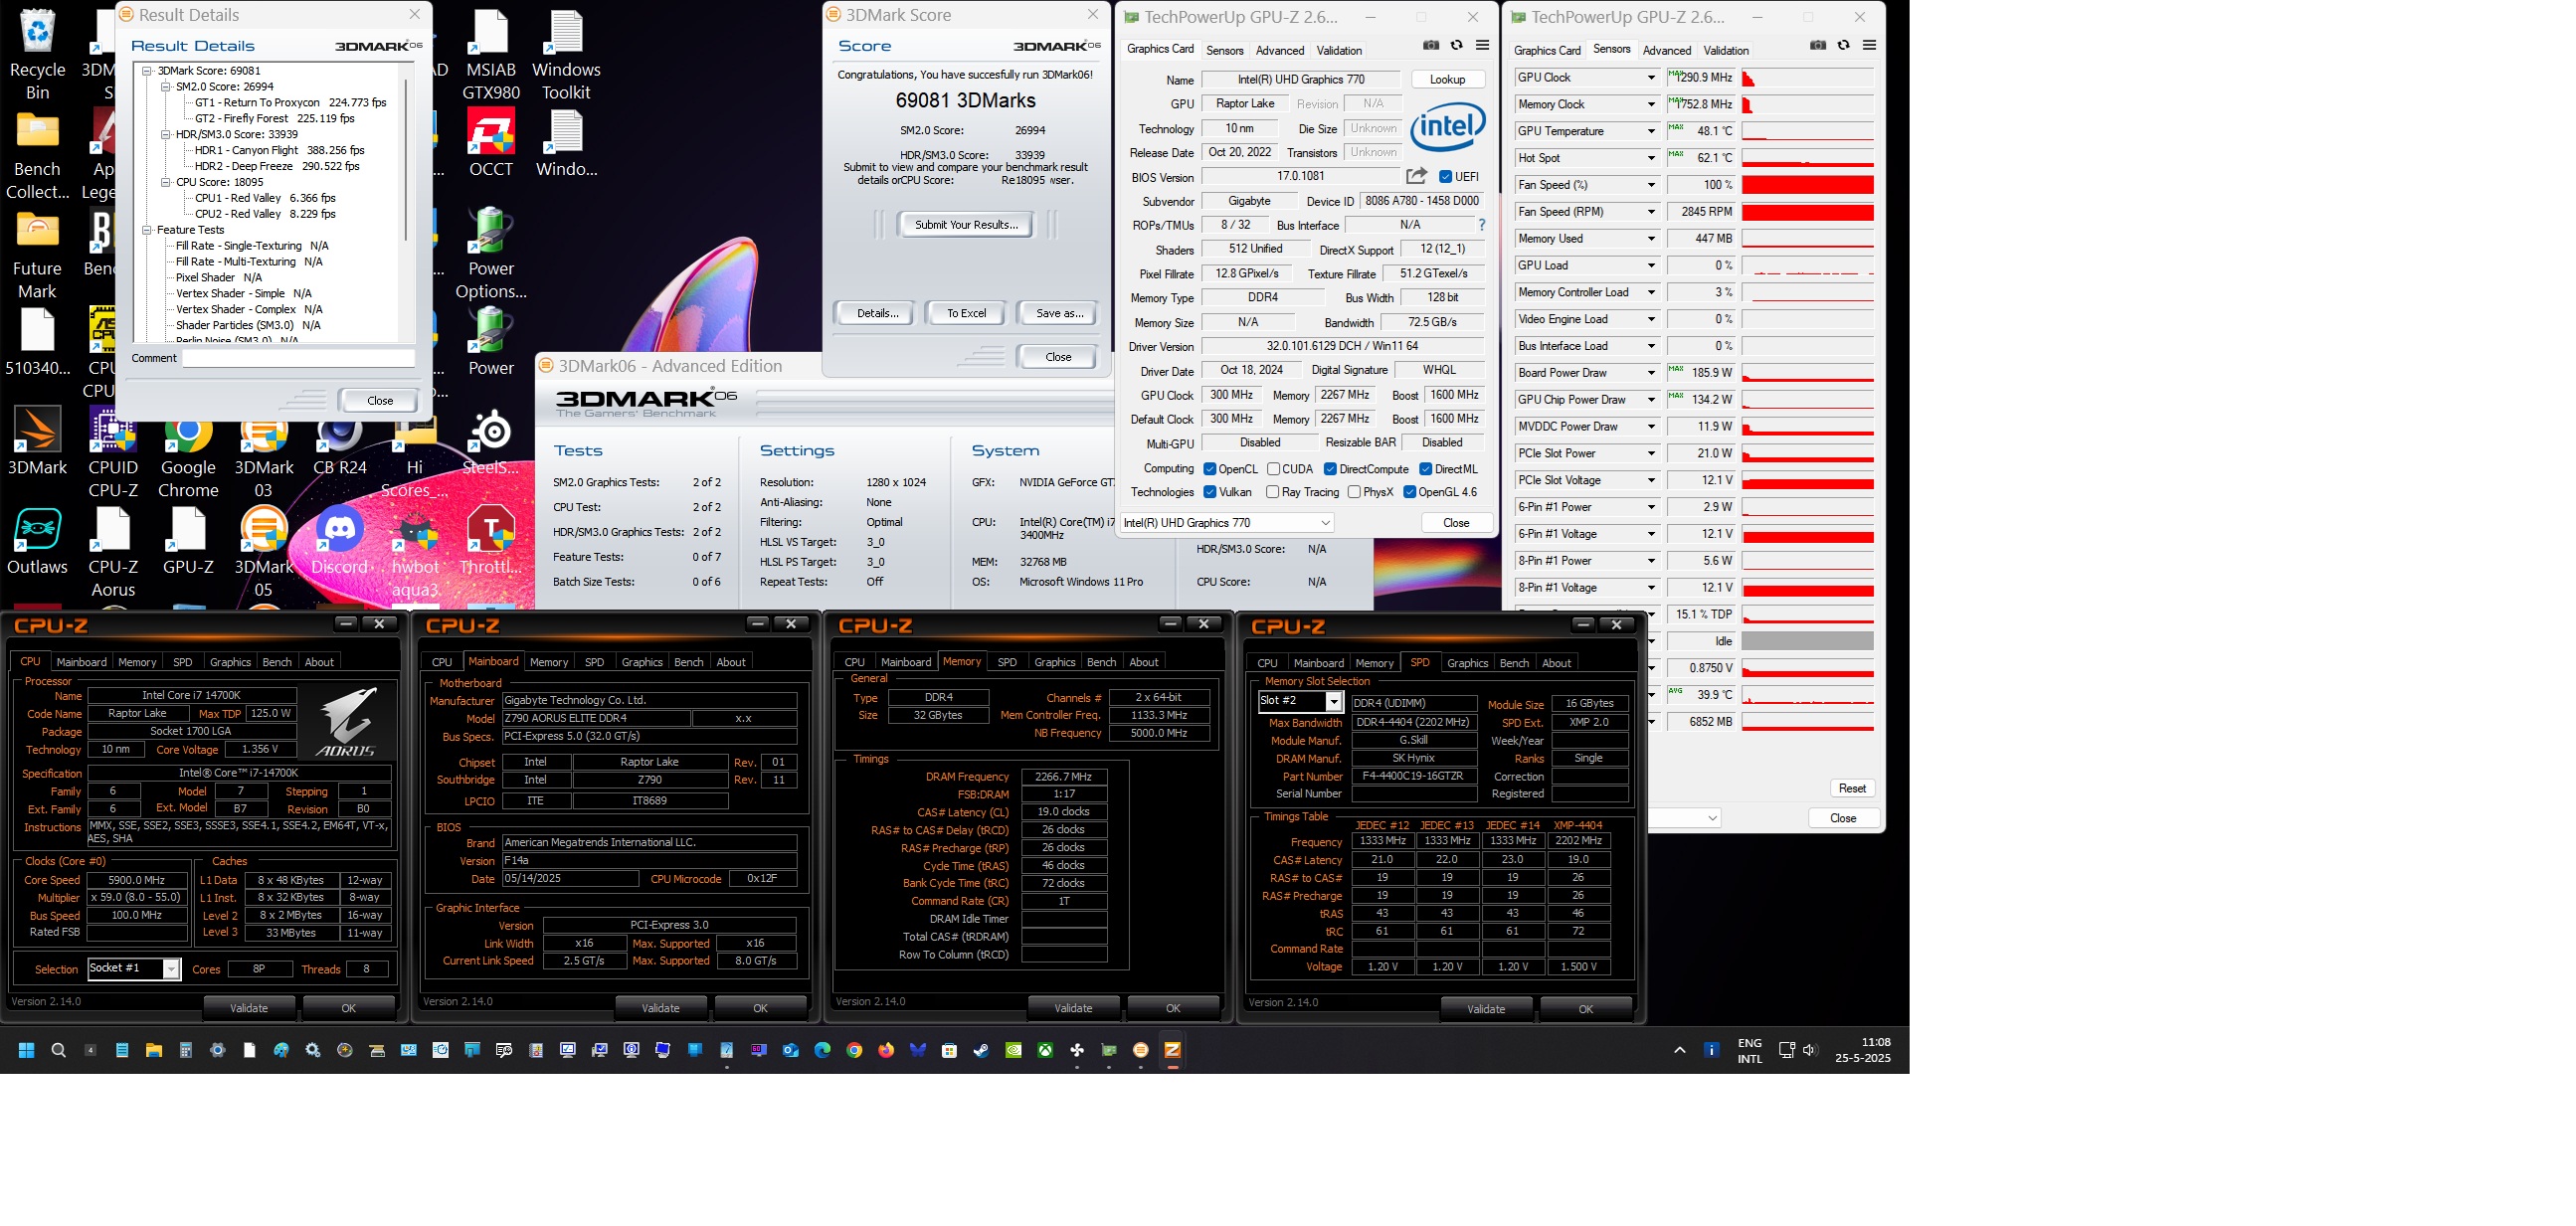Viewport: 2576px width, 1226px height.
Task: Open About tab in CPU-Z Memory window
Action: click(1144, 662)
